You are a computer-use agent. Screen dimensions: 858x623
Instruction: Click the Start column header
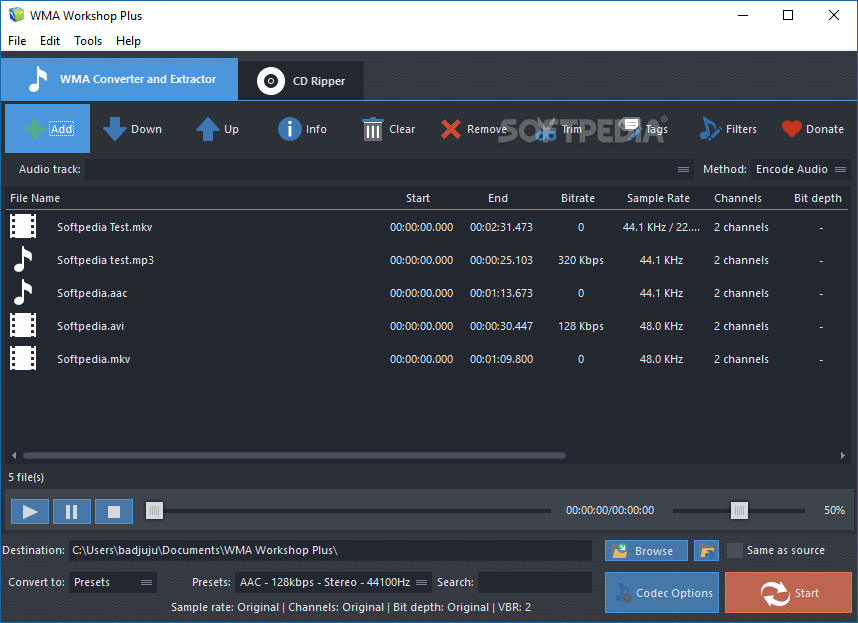tap(418, 198)
